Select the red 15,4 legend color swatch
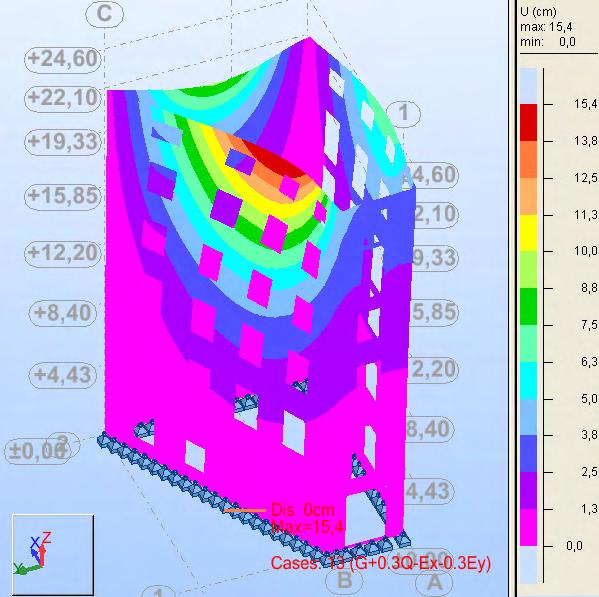 click(528, 123)
